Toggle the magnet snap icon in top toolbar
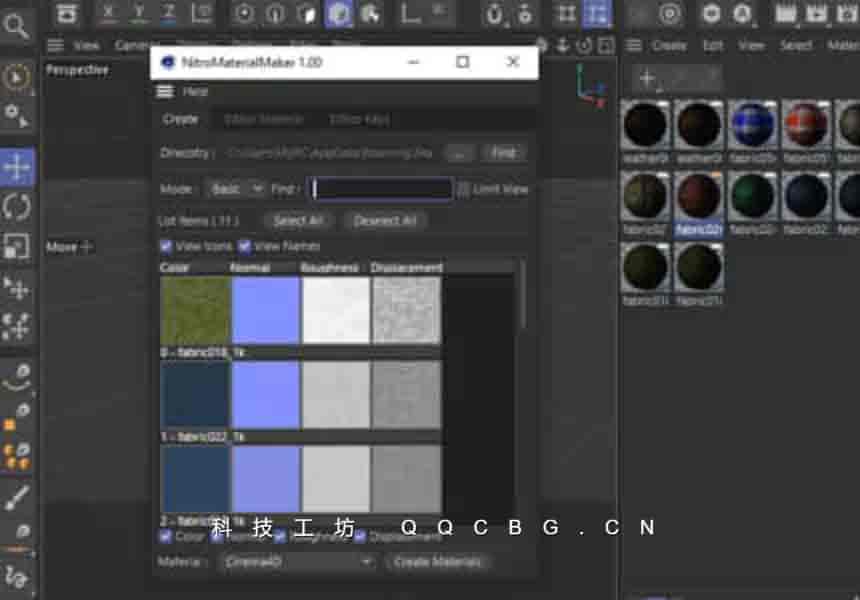The image size is (860, 600). click(x=494, y=14)
